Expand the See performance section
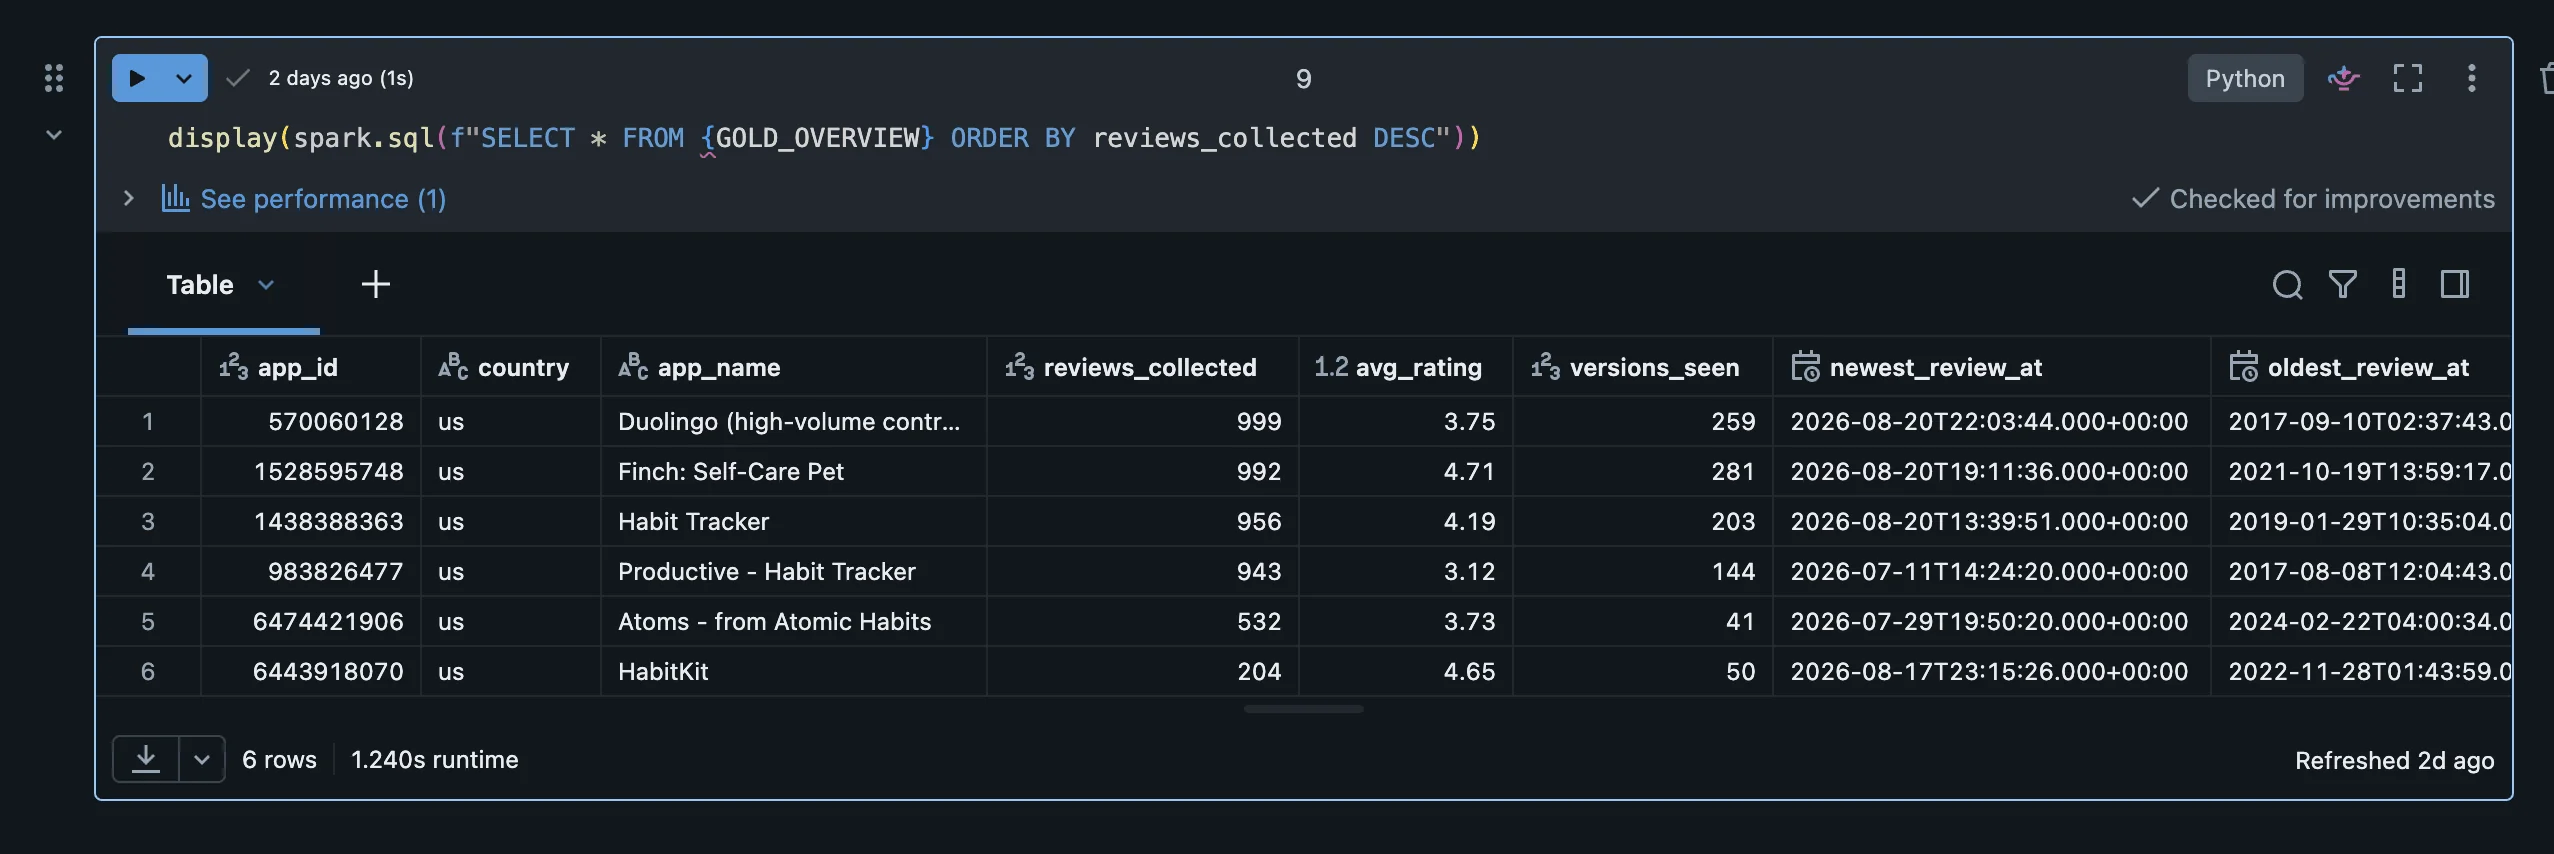 coord(128,198)
